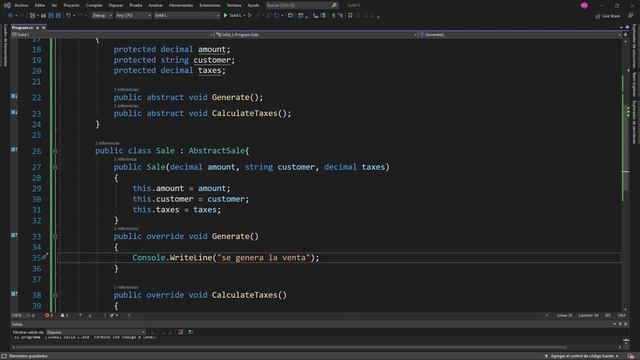640x360 pixels.
Task: Click the navigate backward toolbar icon
Action: click(x=11, y=16)
